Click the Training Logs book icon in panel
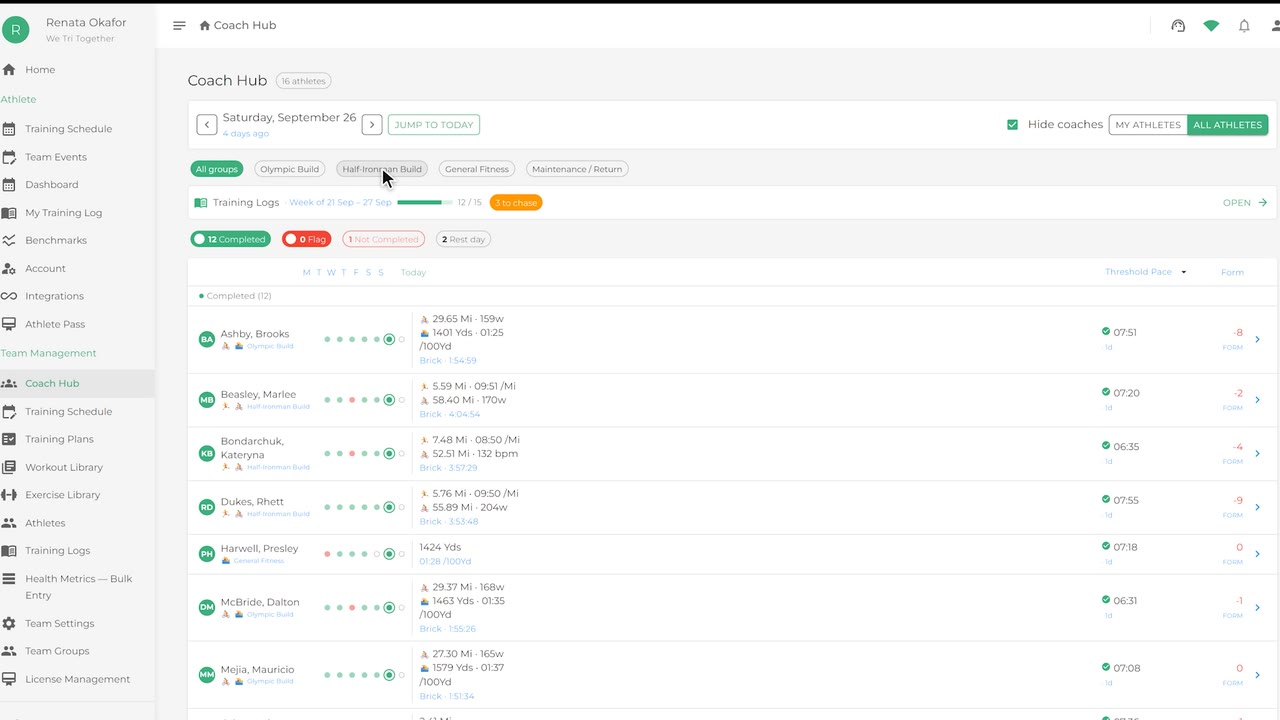This screenshot has height=720, width=1280. click(201, 203)
